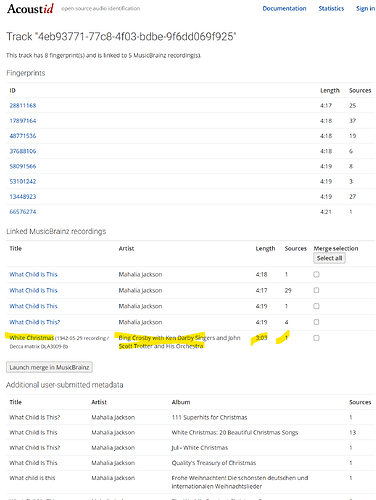
Task: Open fingerprint 37688106
Action: [x=23, y=151]
